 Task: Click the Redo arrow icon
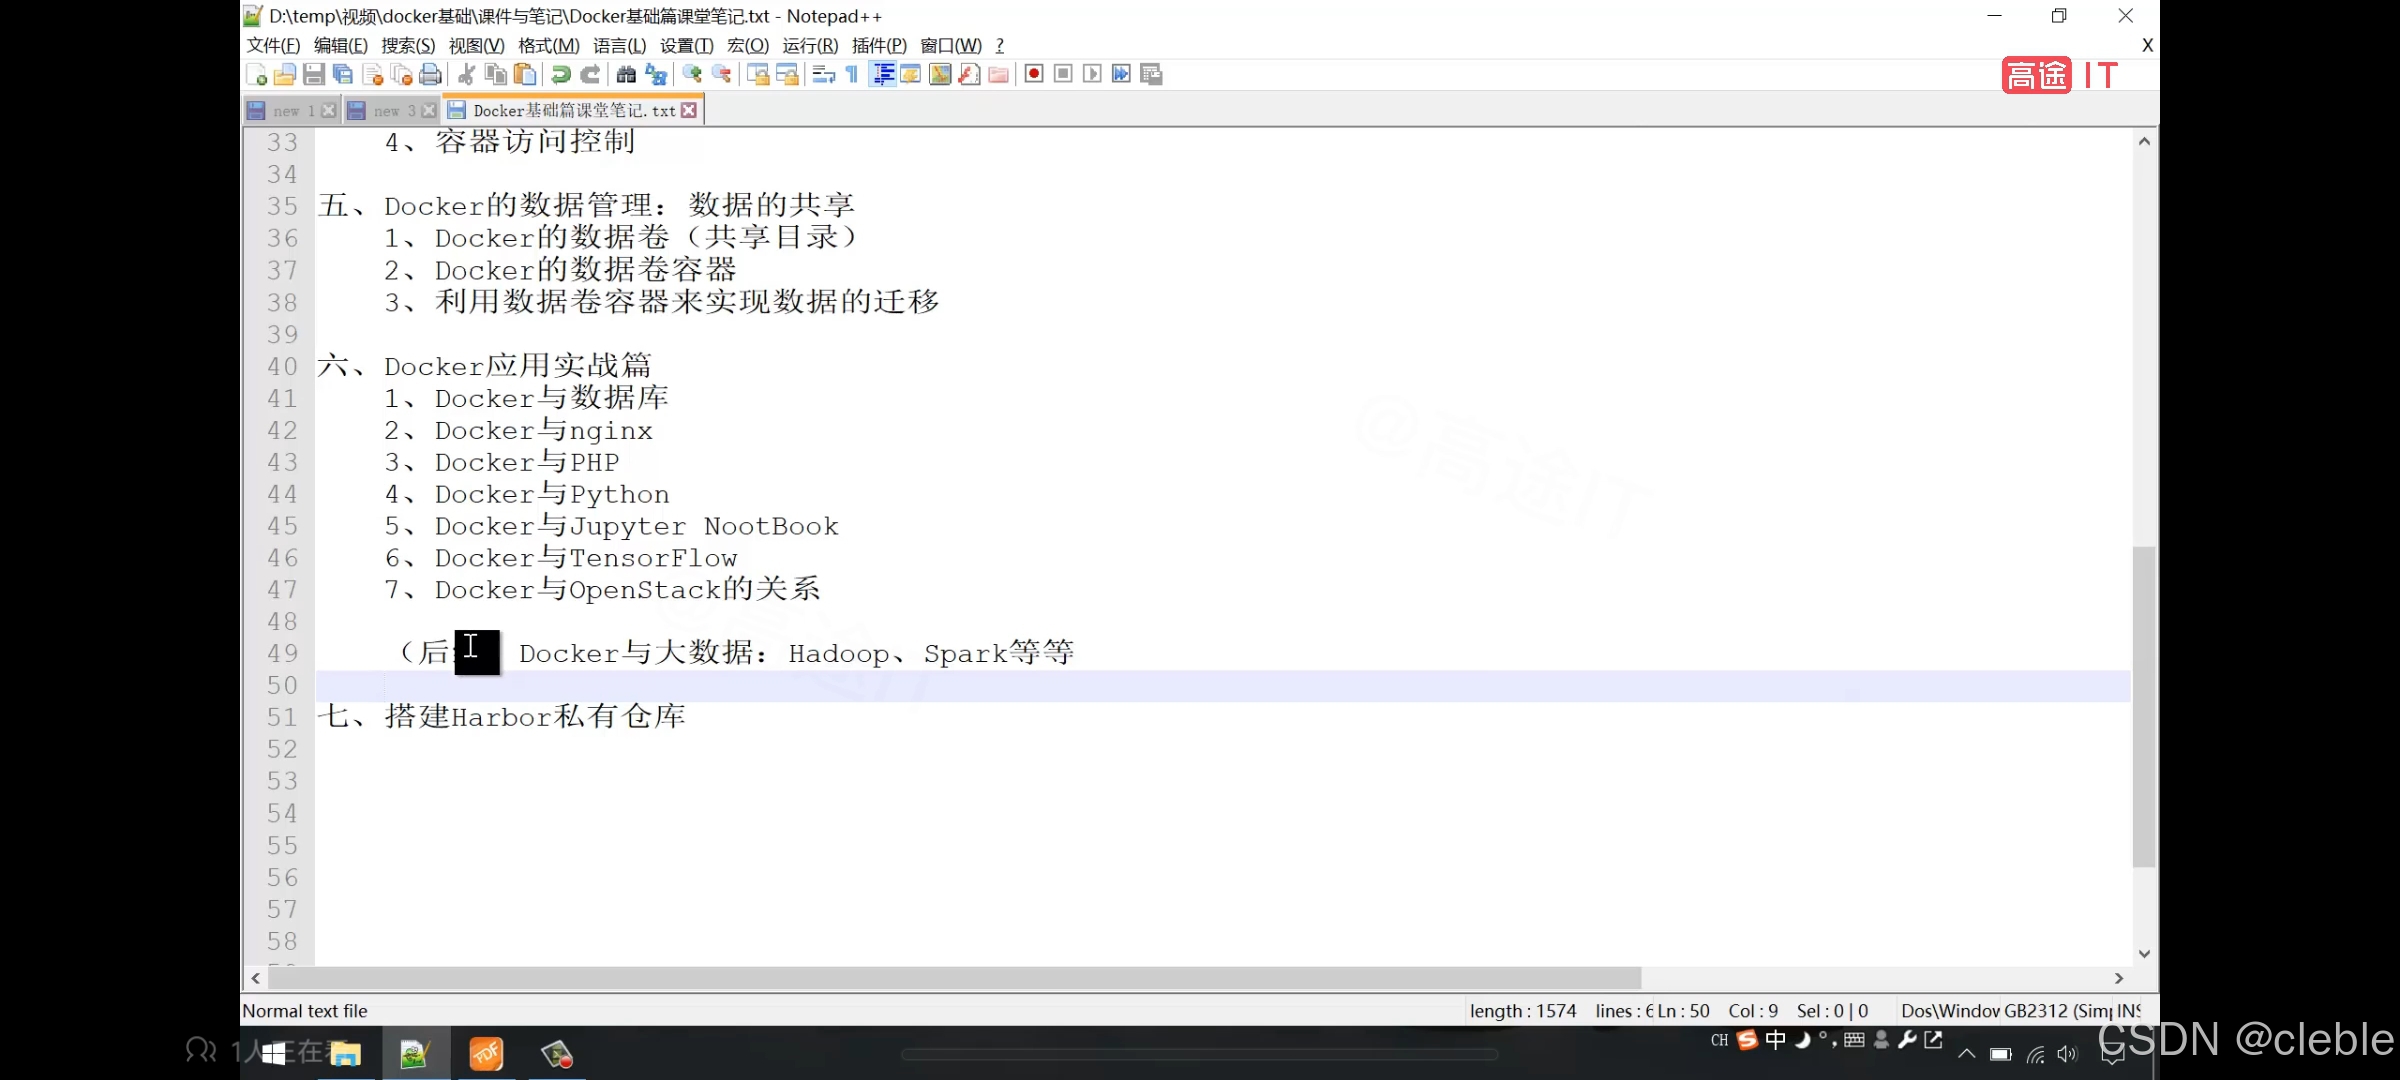coord(590,75)
